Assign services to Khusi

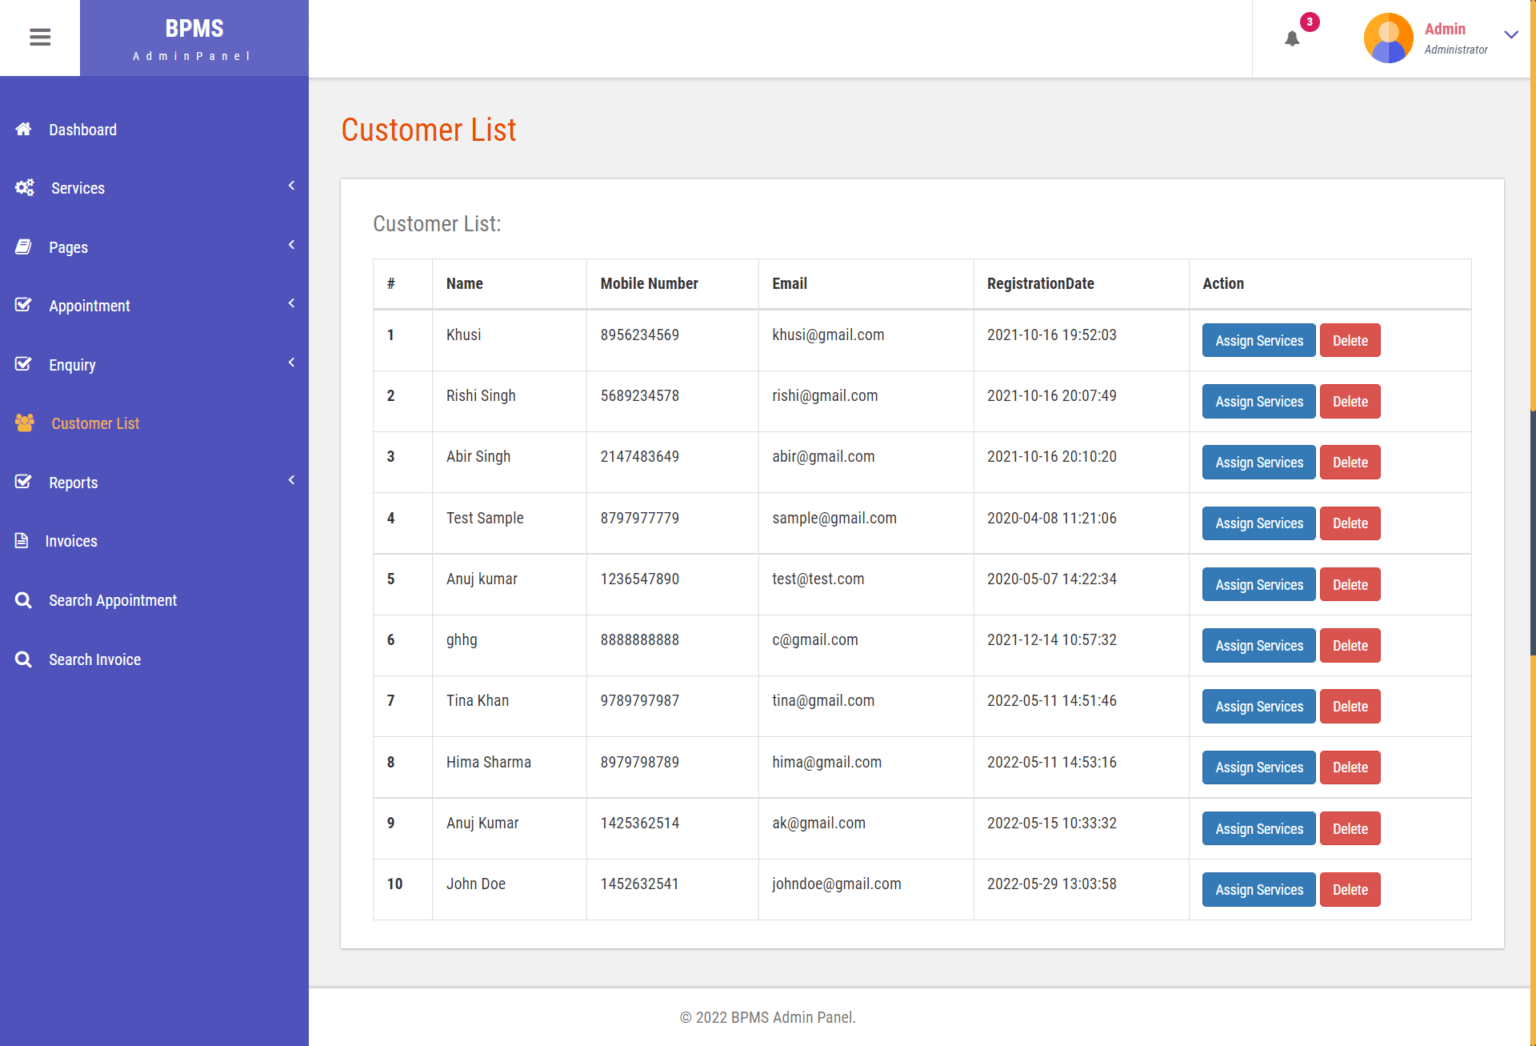(1258, 340)
